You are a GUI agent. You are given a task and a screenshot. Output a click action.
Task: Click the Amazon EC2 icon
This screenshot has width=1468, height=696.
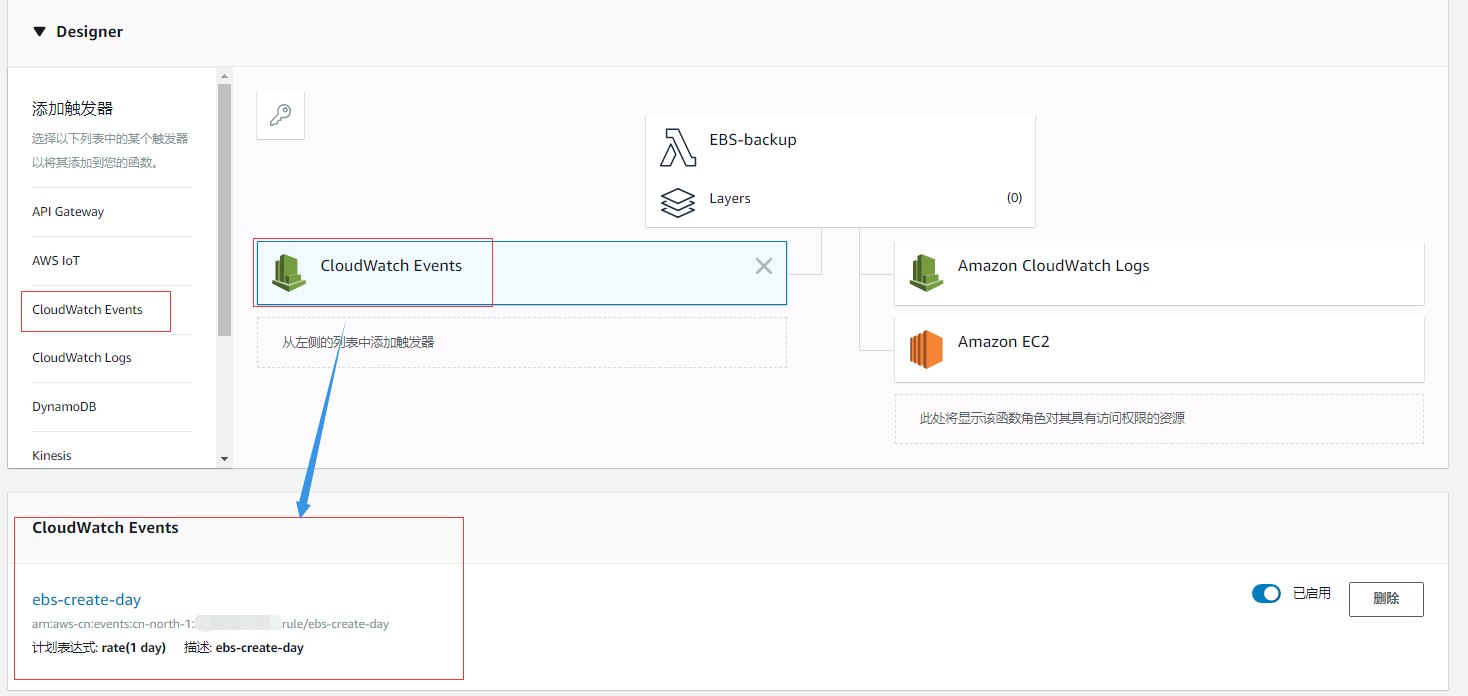[x=926, y=349]
